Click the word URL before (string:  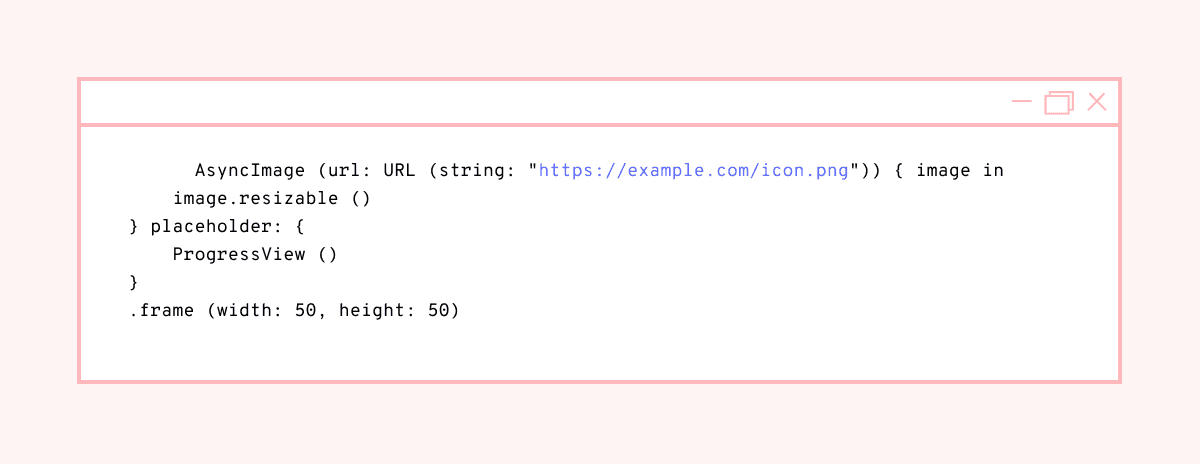[399, 170]
